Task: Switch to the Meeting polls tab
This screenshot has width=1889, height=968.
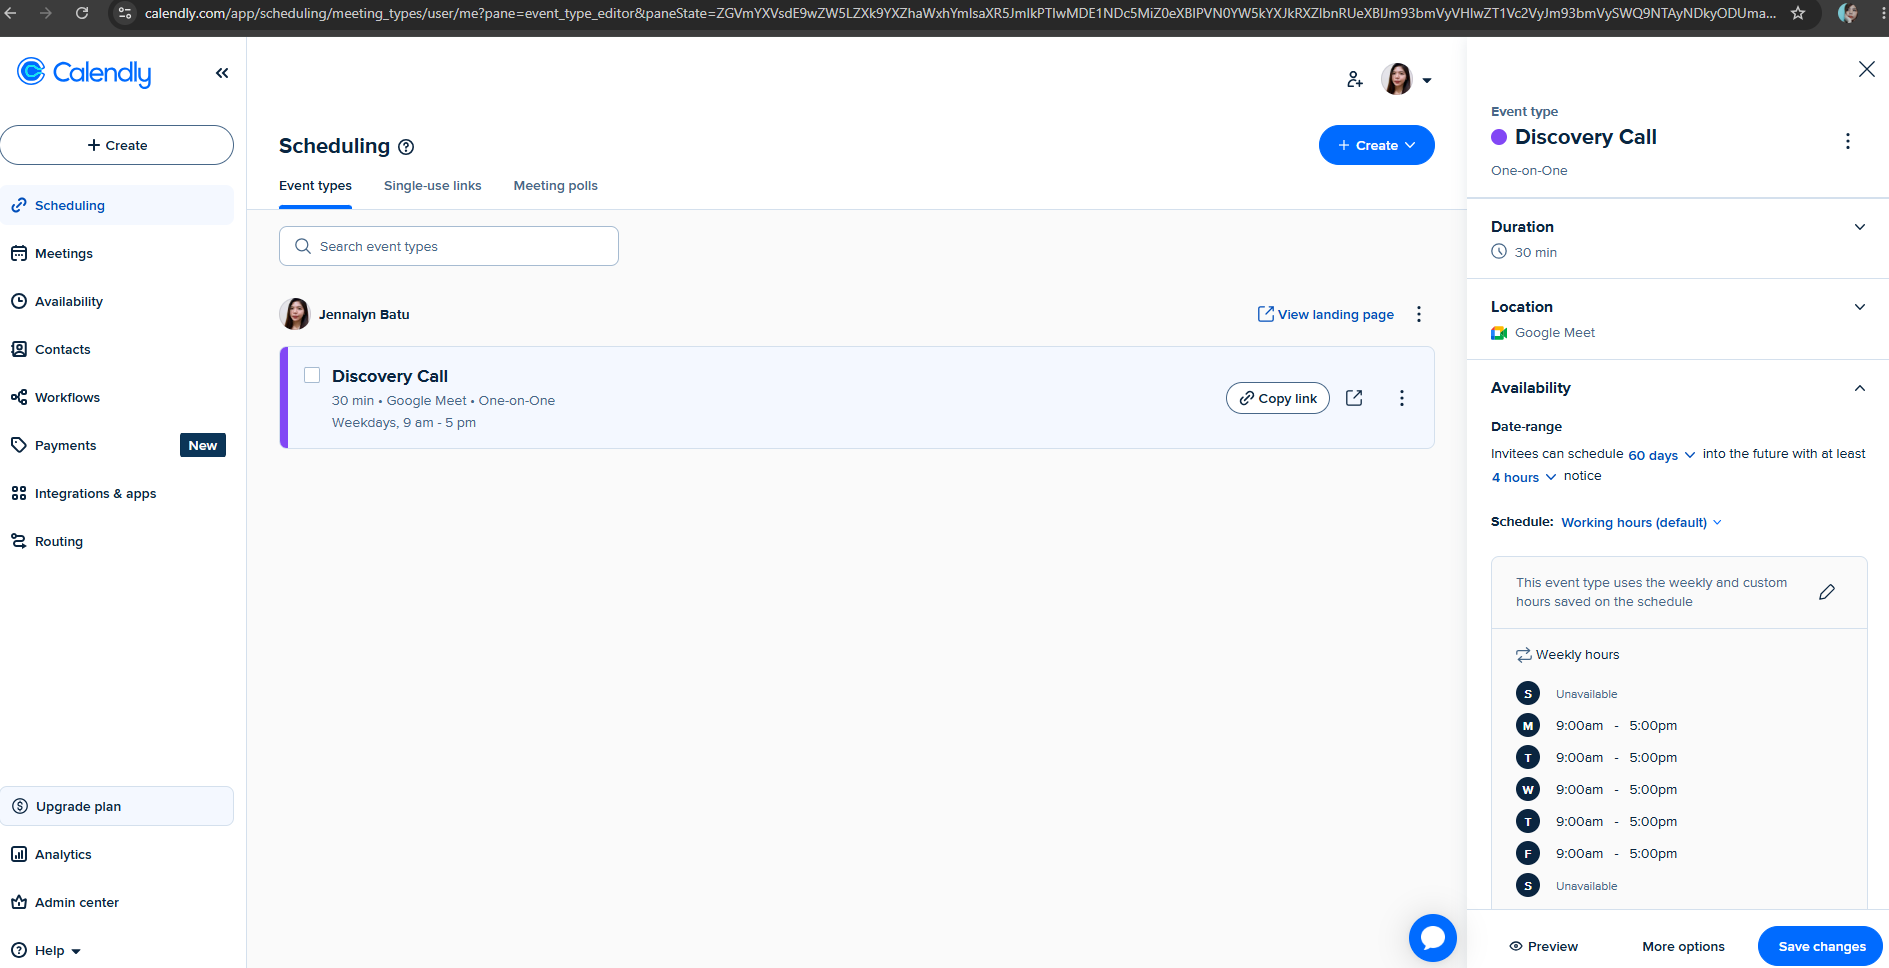Action: click(556, 186)
